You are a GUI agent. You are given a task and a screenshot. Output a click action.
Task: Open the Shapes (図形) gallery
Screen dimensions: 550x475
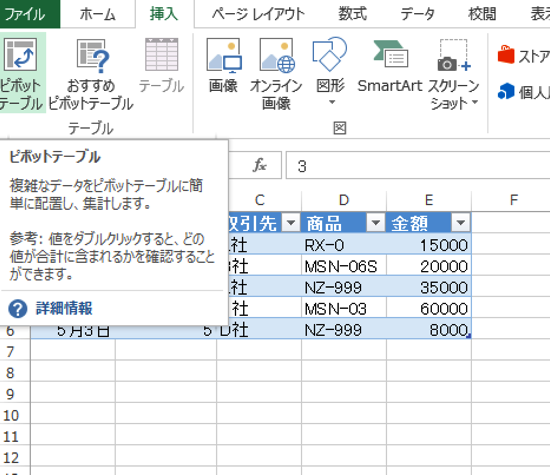pyautogui.click(x=330, y=72)
